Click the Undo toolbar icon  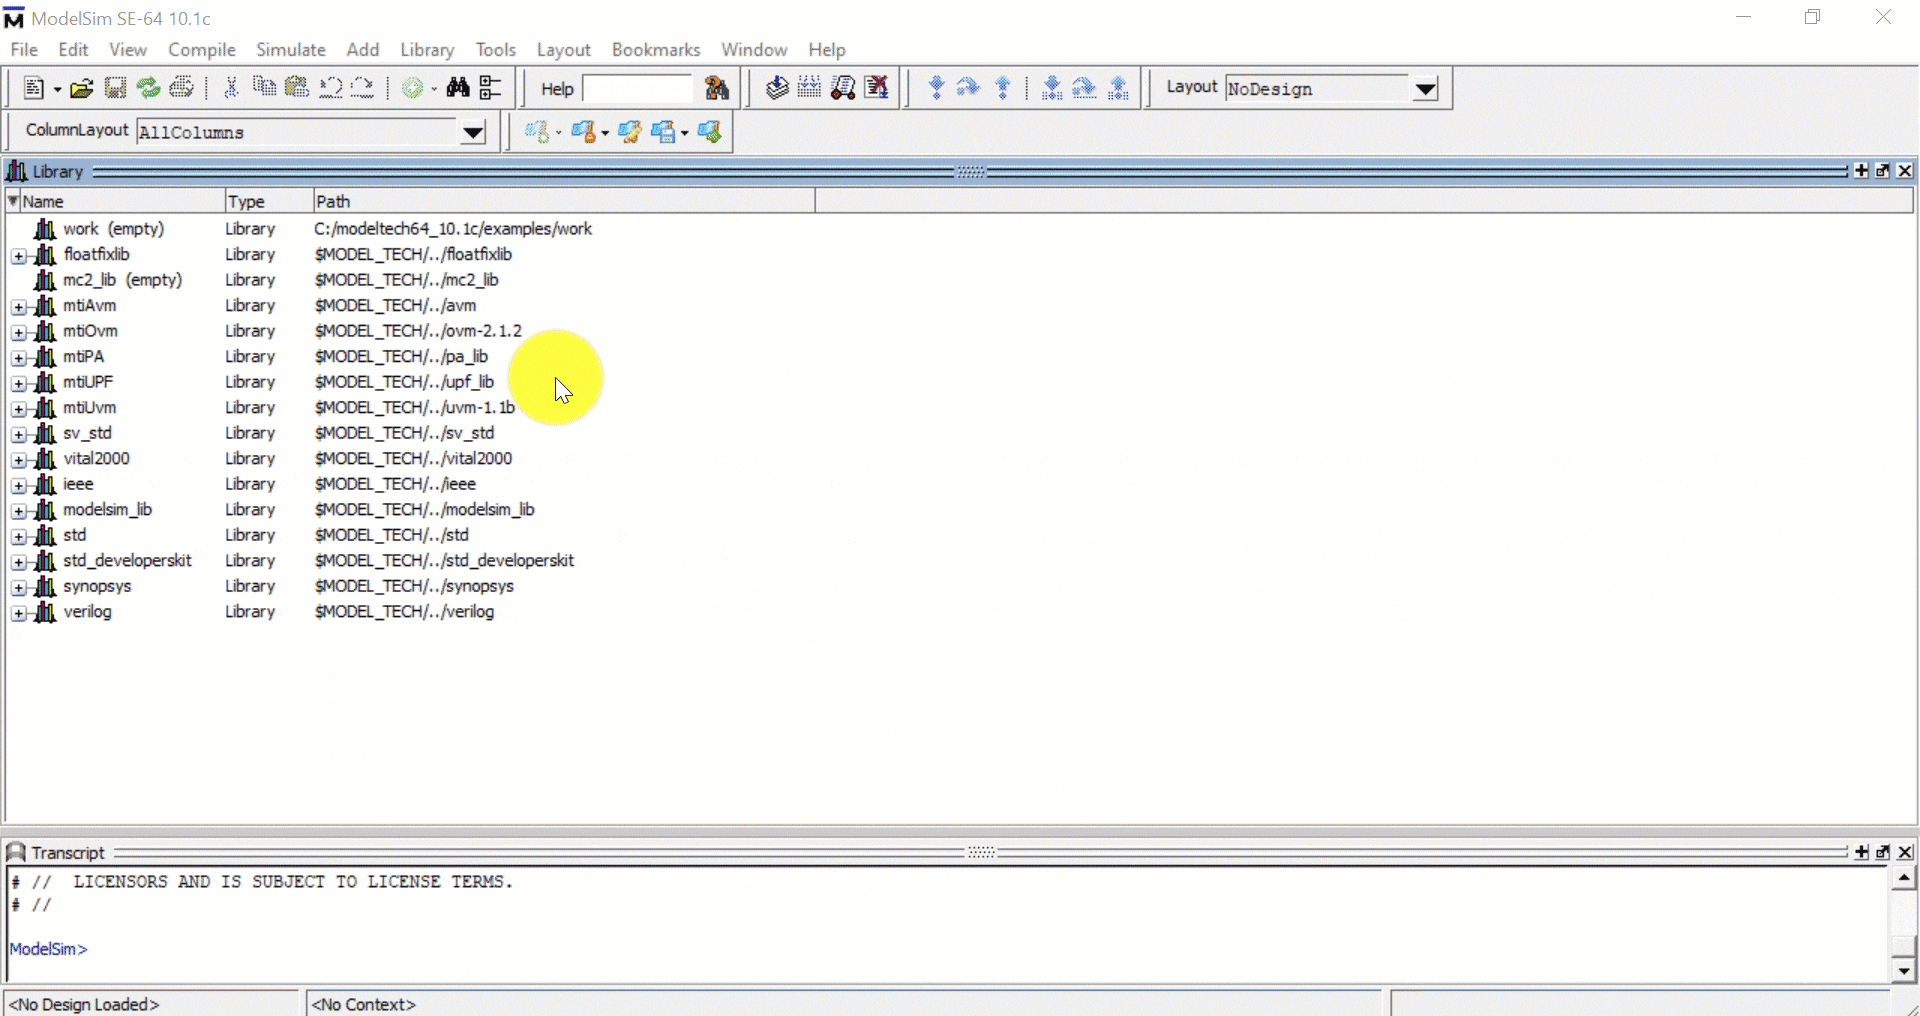[330, 88]
